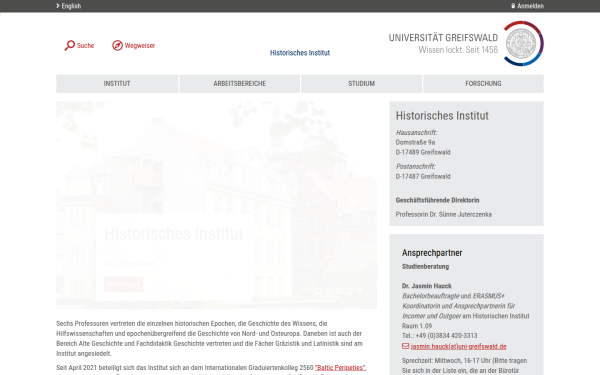This screenshot has height=375, width=600.
Task: Open the ARBEITSBEREICHE menu
Action: (240, 83)
